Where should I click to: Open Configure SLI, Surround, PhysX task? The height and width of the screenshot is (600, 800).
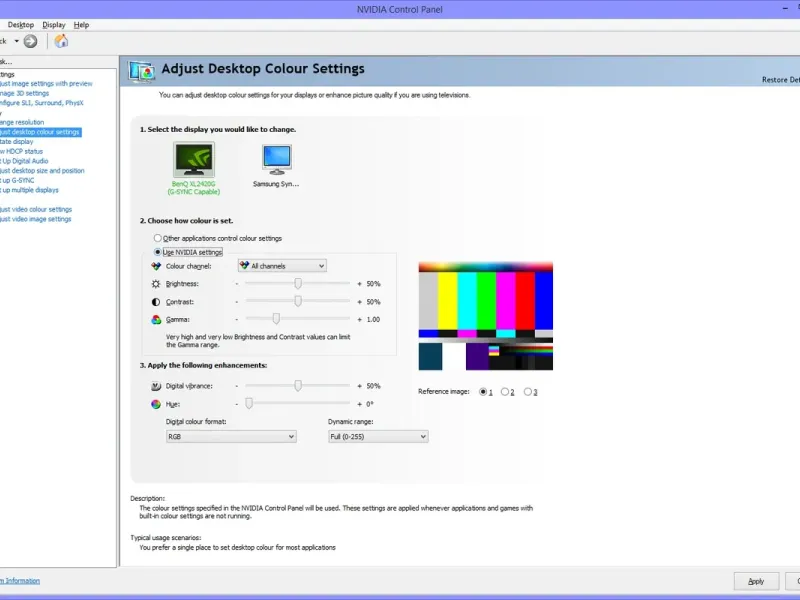41,103
